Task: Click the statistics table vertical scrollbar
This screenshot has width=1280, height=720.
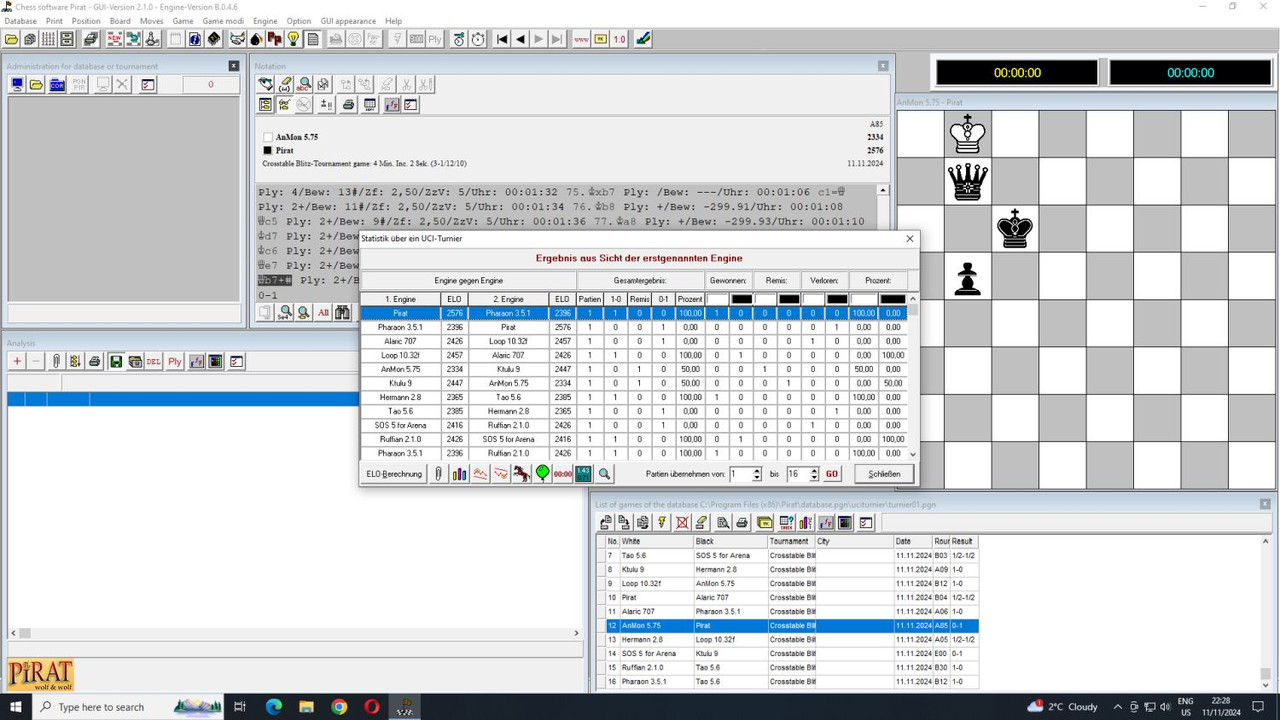Action: 911,376
